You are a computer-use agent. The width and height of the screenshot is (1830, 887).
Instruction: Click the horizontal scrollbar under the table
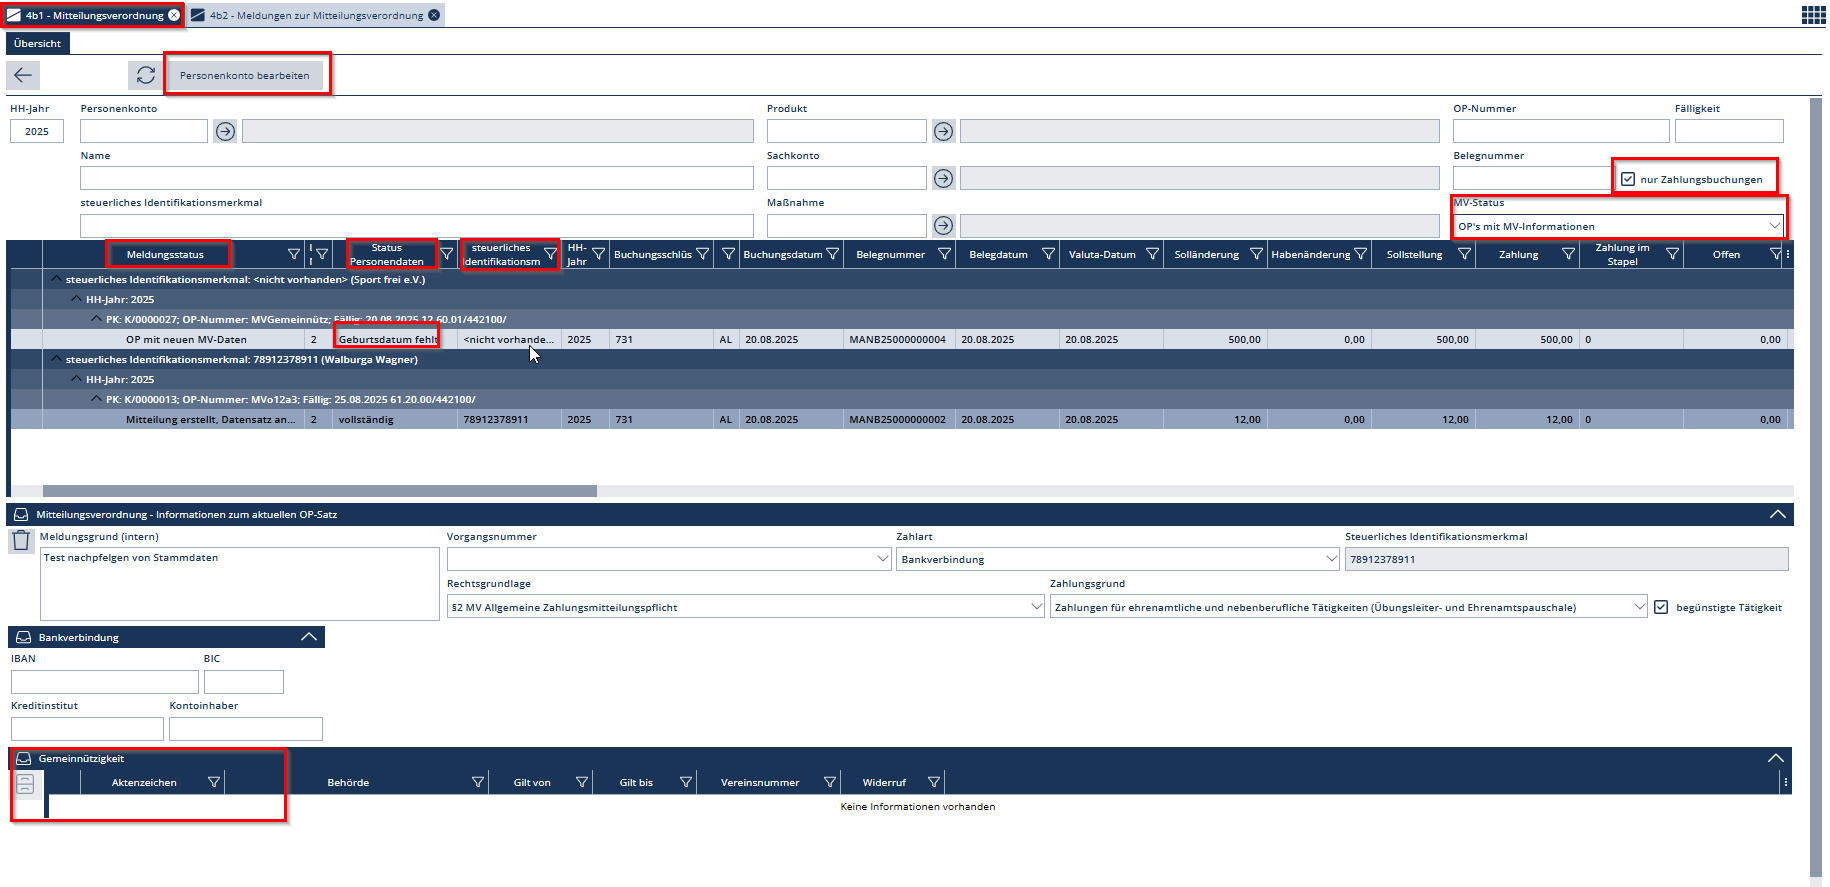click(x=320, y=491)
